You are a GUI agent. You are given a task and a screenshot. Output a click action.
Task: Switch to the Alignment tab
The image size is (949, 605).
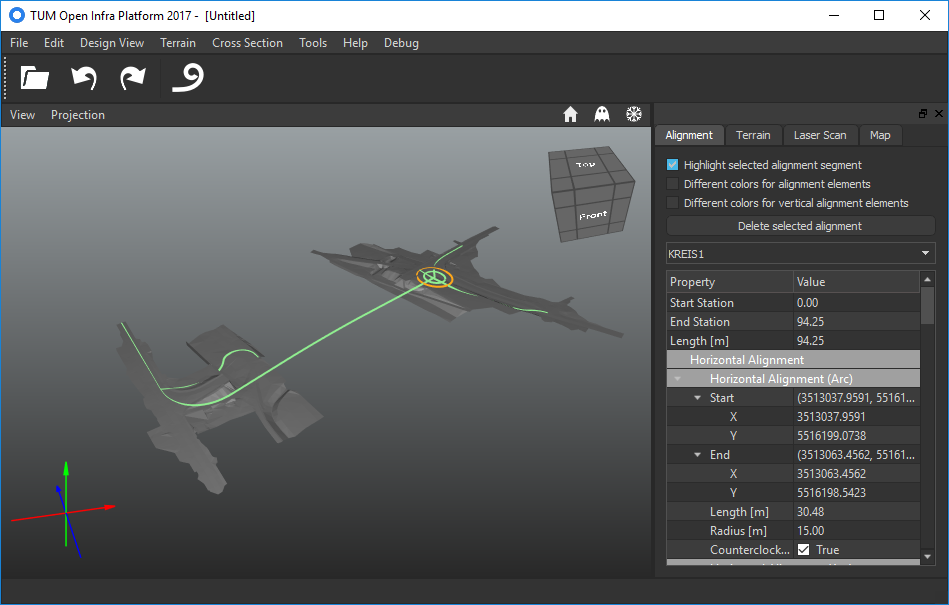coord(689,135)
